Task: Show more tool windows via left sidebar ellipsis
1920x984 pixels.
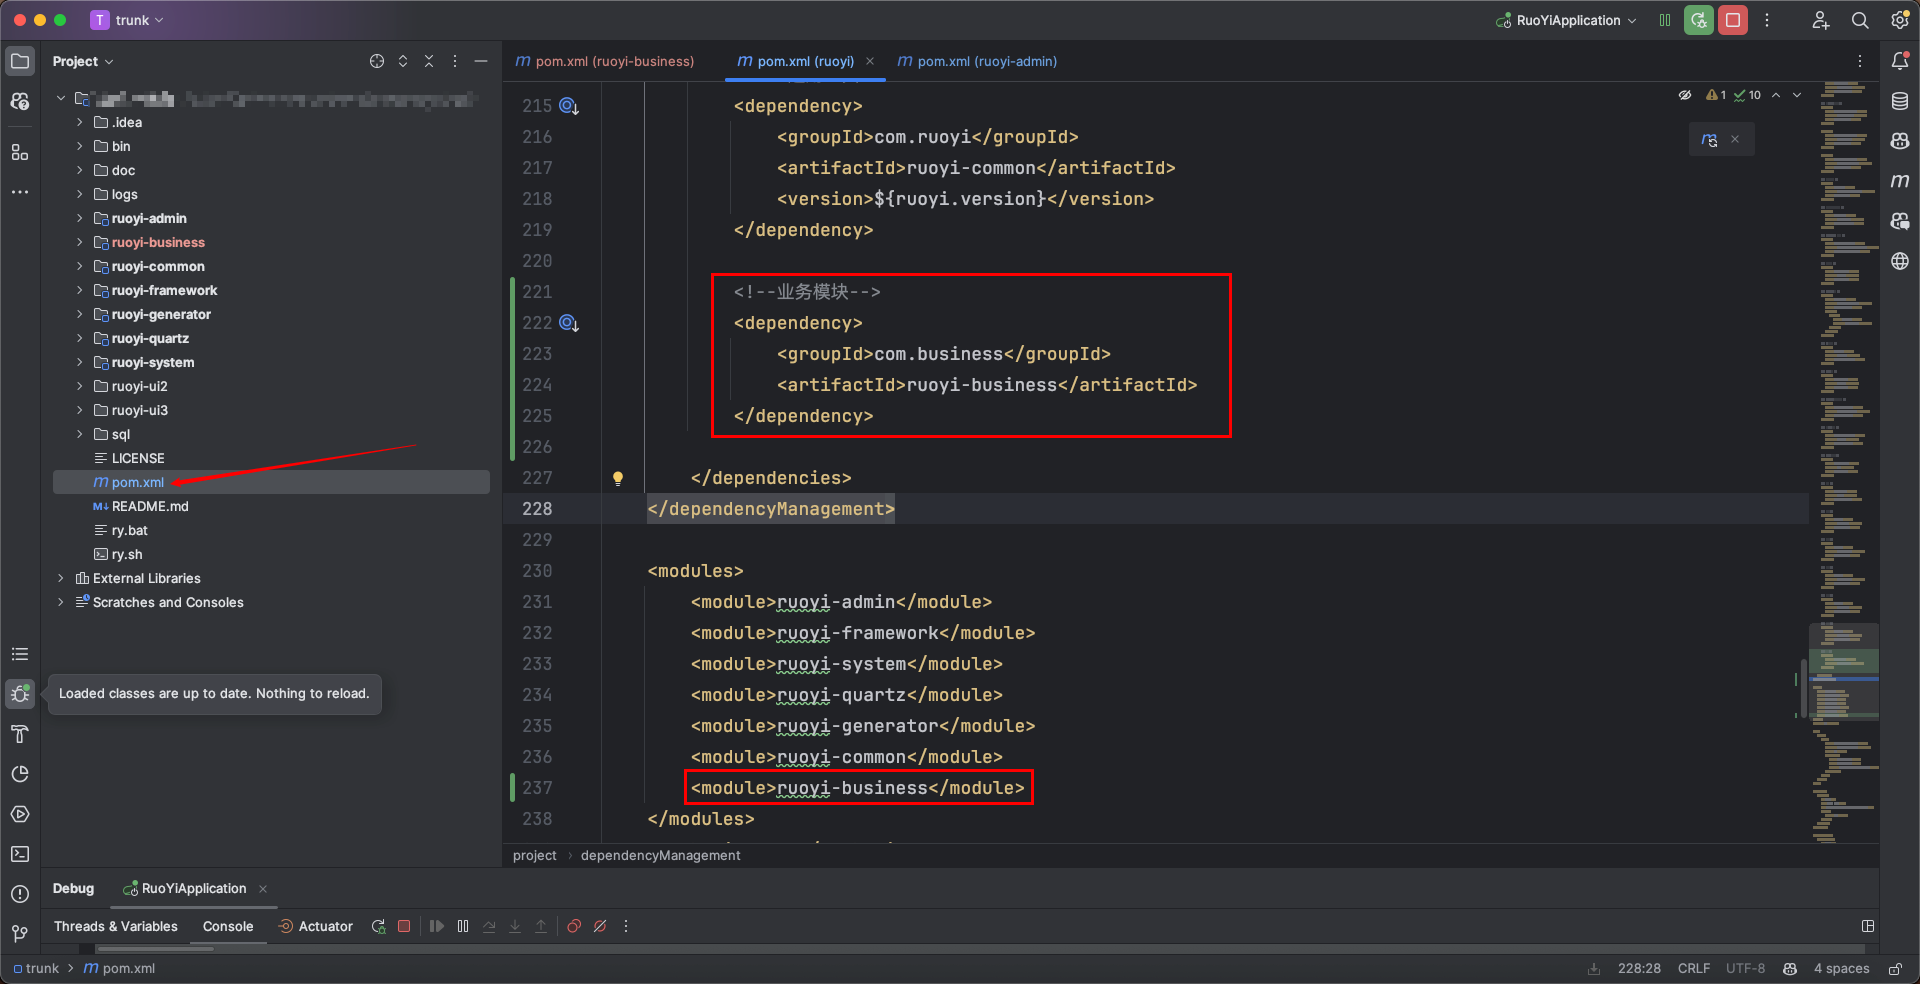Action: pyautogui.click(x=20, y=192)
